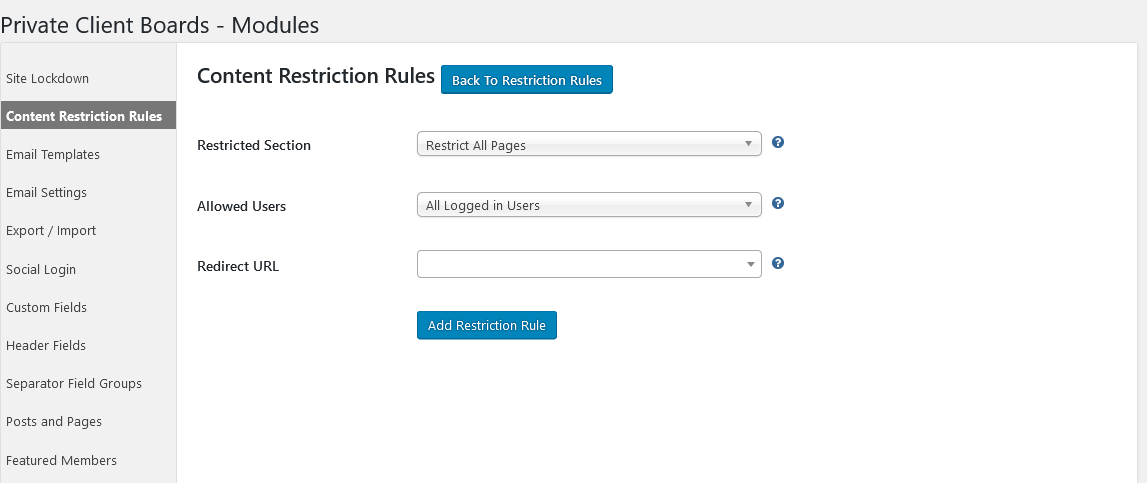
Task: Select Content Restriction Rules in sidebar
Action: coord(84,116)
